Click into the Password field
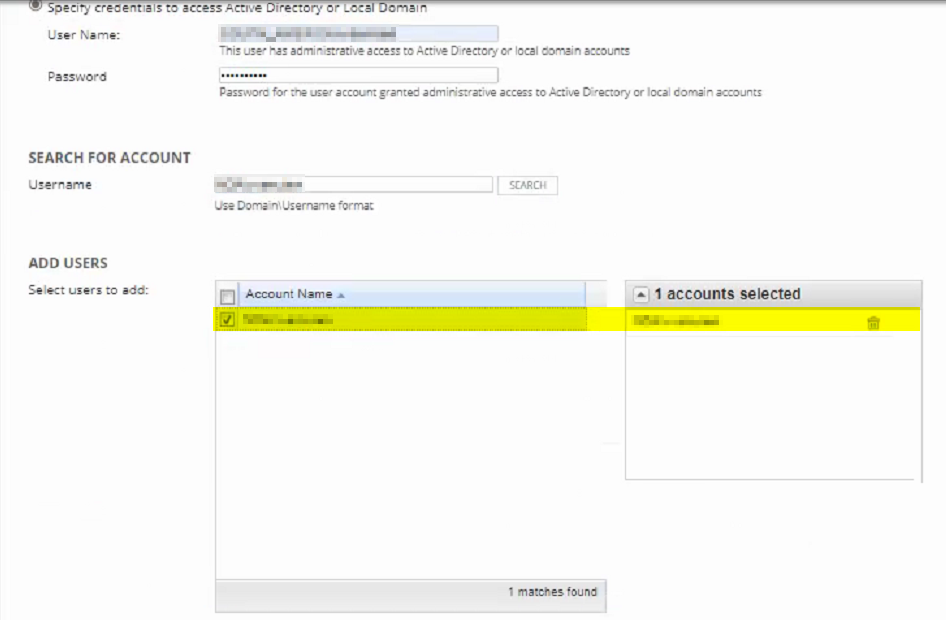This screenshot has width=946, height=620. point(358,75)
